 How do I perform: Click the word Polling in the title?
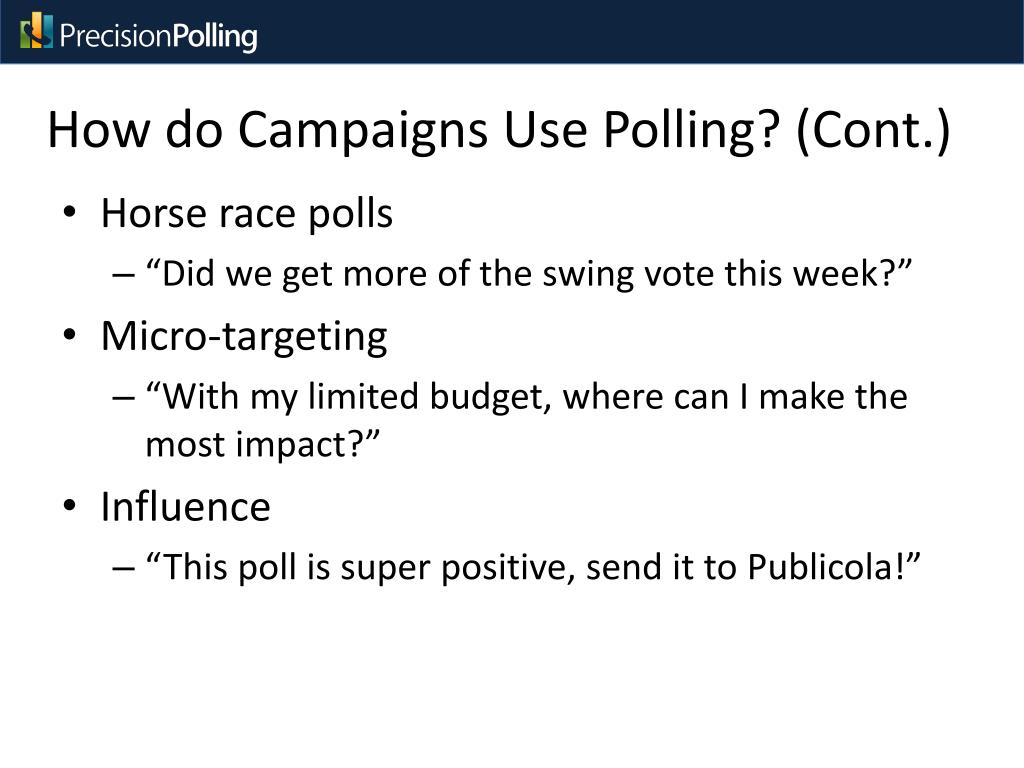click(691, 131)
